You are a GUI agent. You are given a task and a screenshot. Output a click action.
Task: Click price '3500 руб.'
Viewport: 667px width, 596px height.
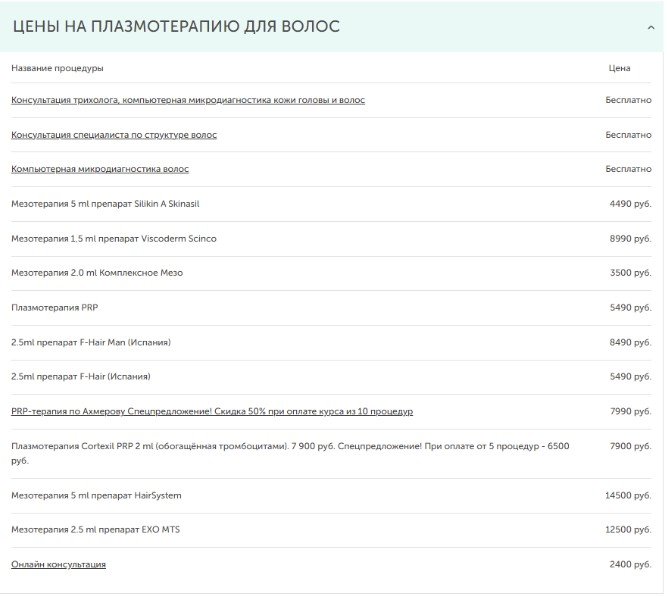coord(630,273)
